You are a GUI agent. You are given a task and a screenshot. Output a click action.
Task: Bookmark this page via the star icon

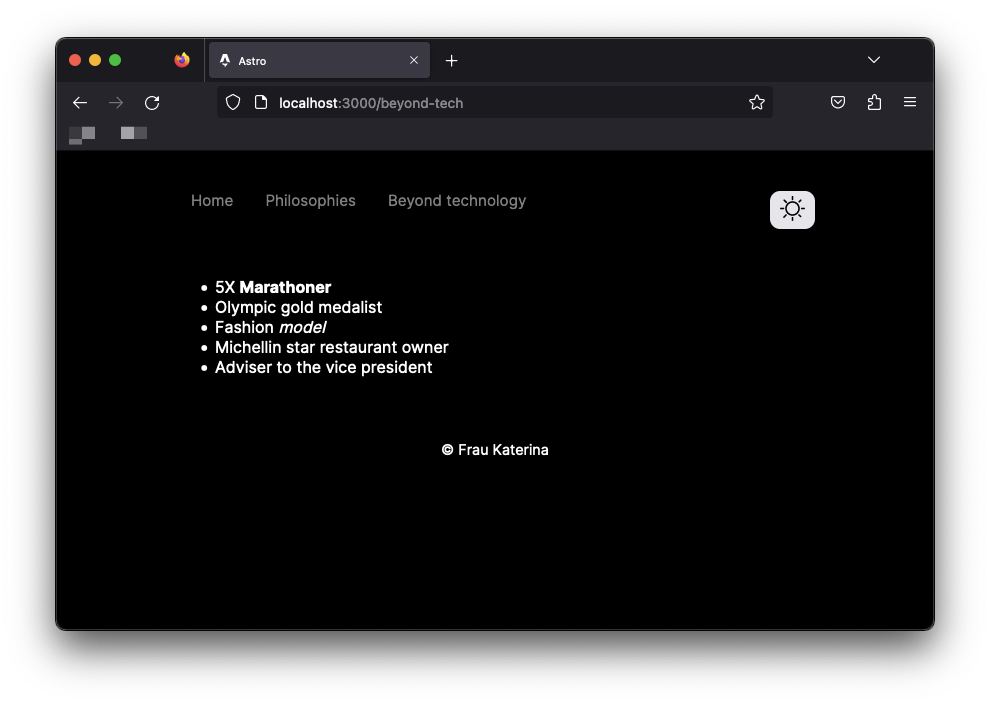(757, 102)
